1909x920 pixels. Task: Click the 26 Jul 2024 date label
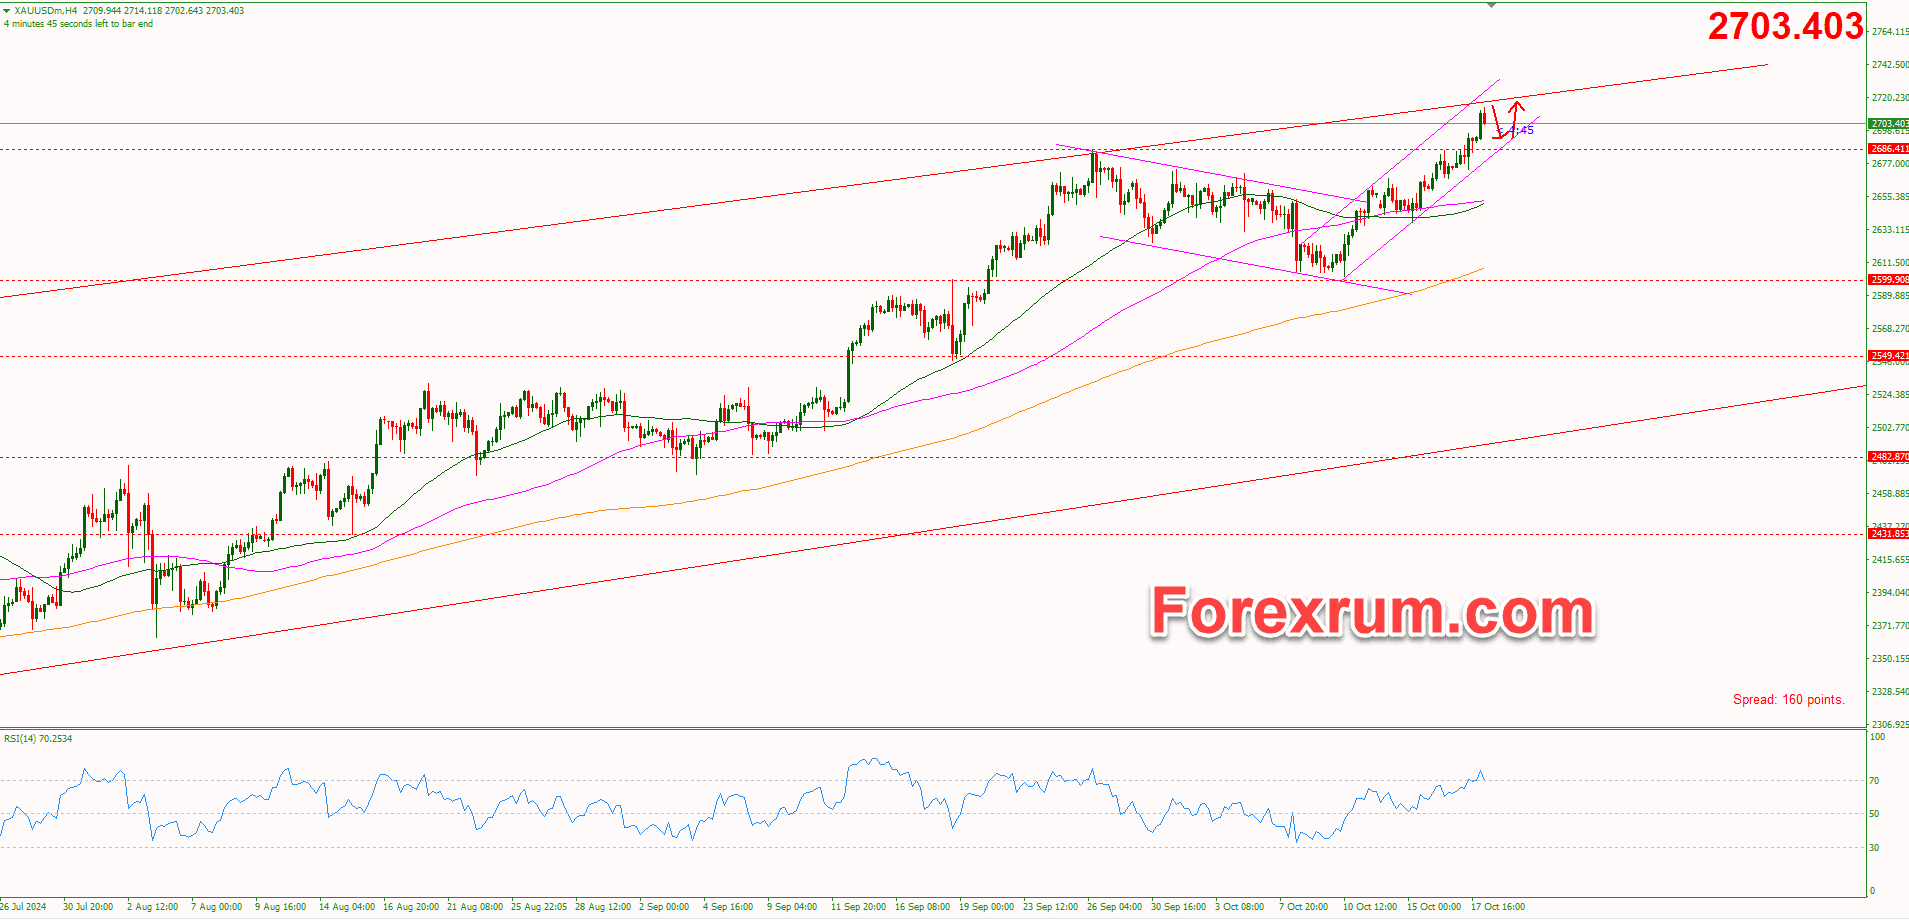coord(23,907)
